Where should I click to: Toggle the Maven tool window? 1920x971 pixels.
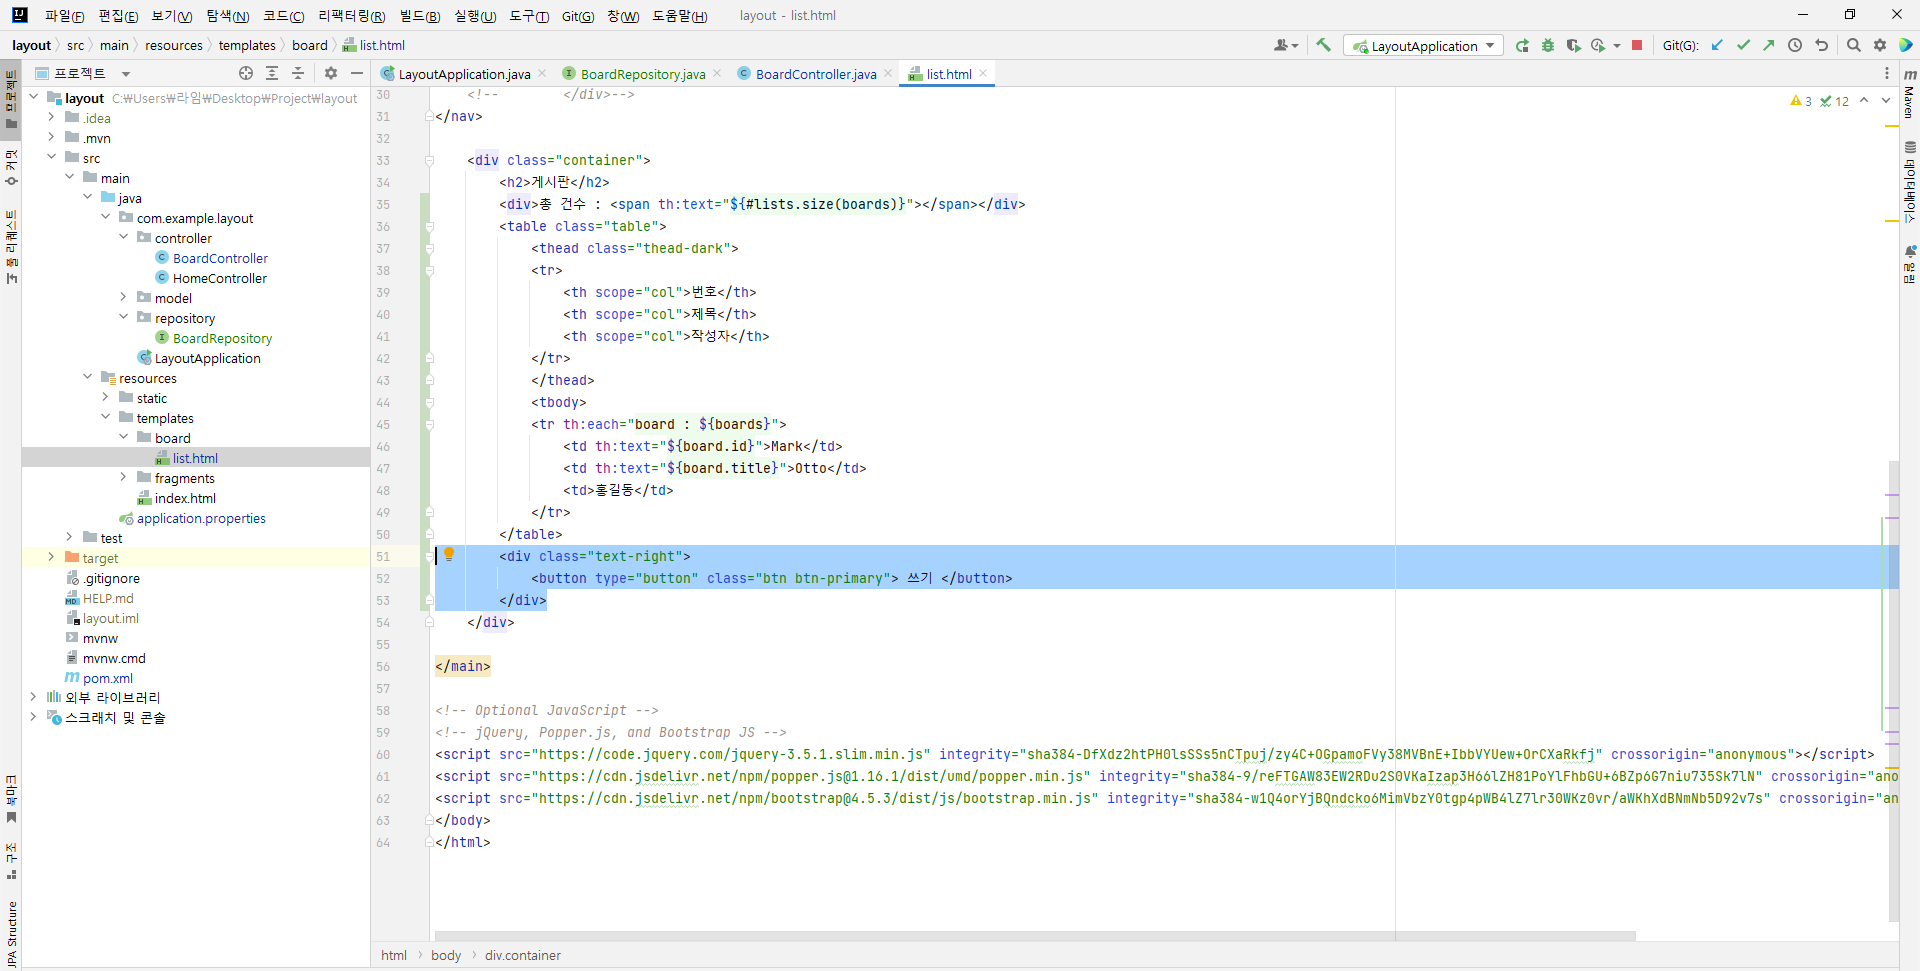[x=1909, y=93]
